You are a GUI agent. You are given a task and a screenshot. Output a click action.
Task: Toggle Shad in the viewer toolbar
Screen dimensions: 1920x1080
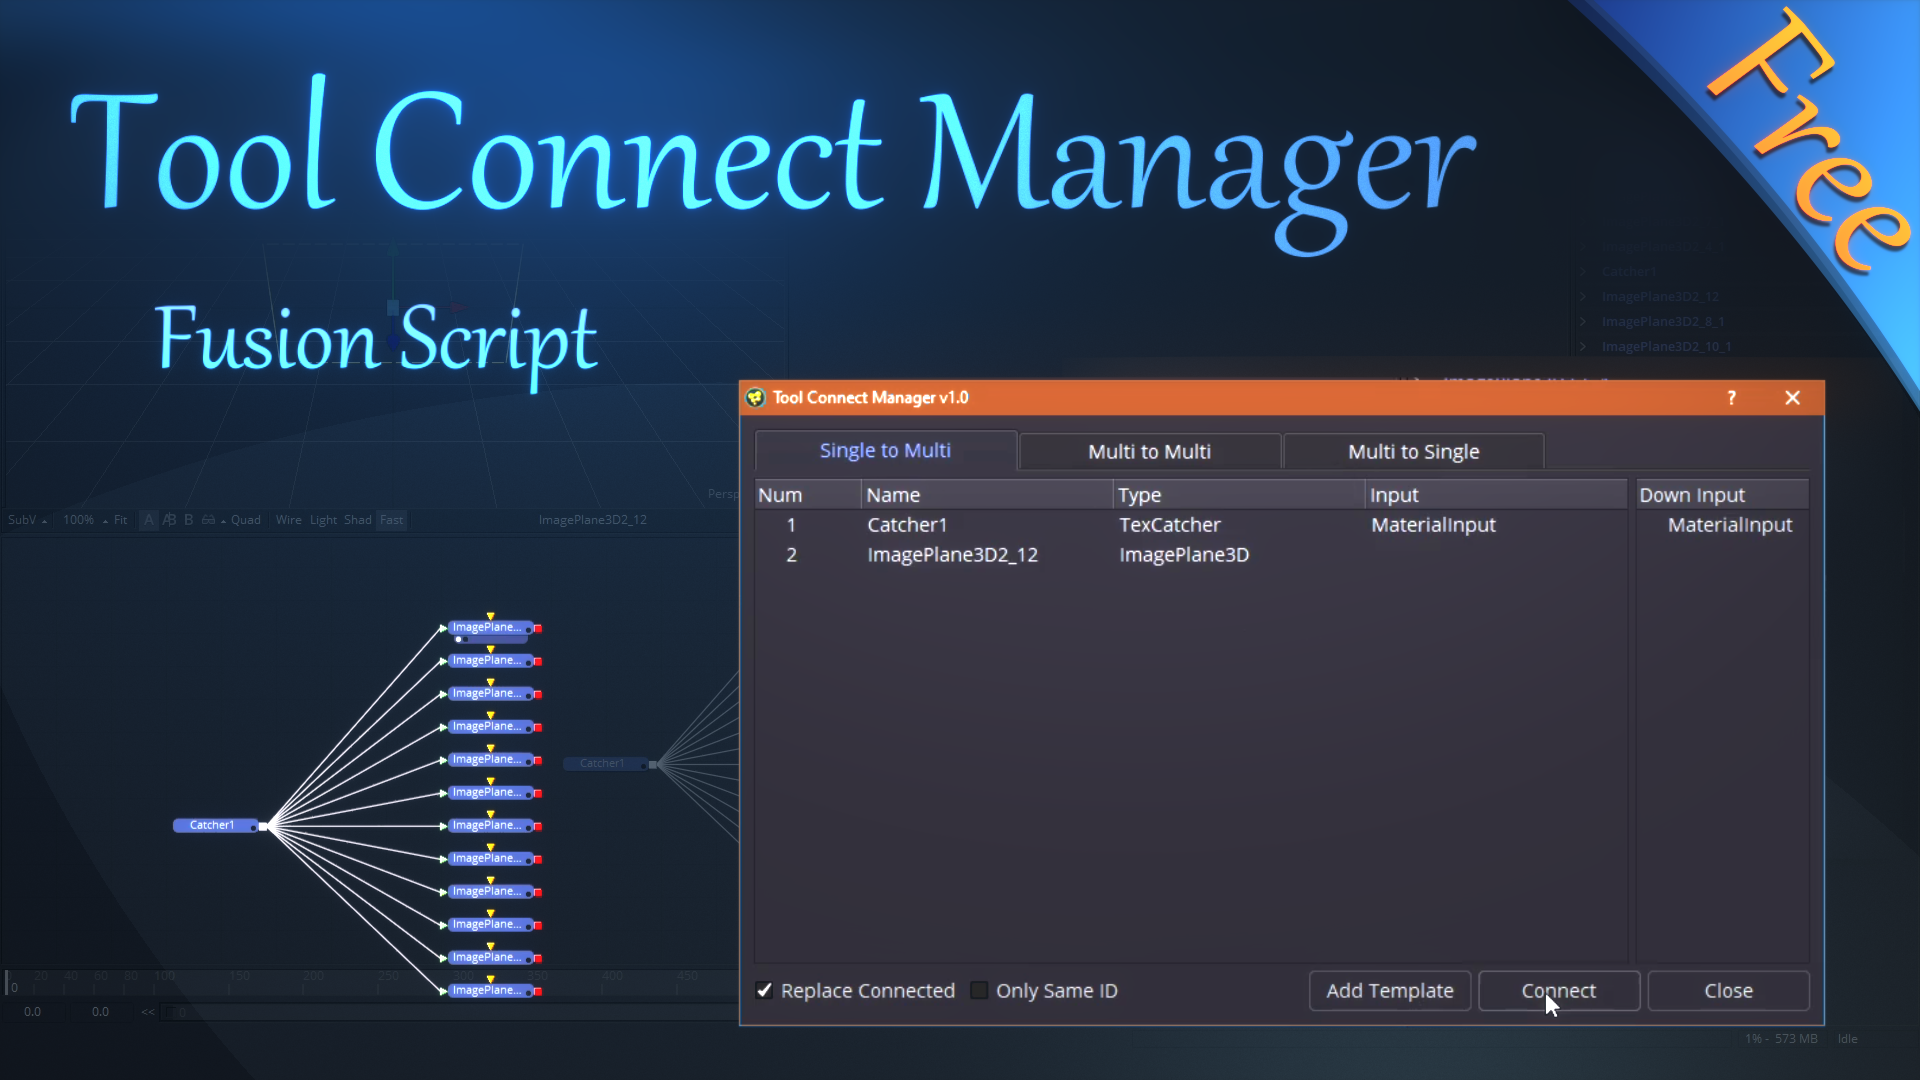click(x=357, y=520)
